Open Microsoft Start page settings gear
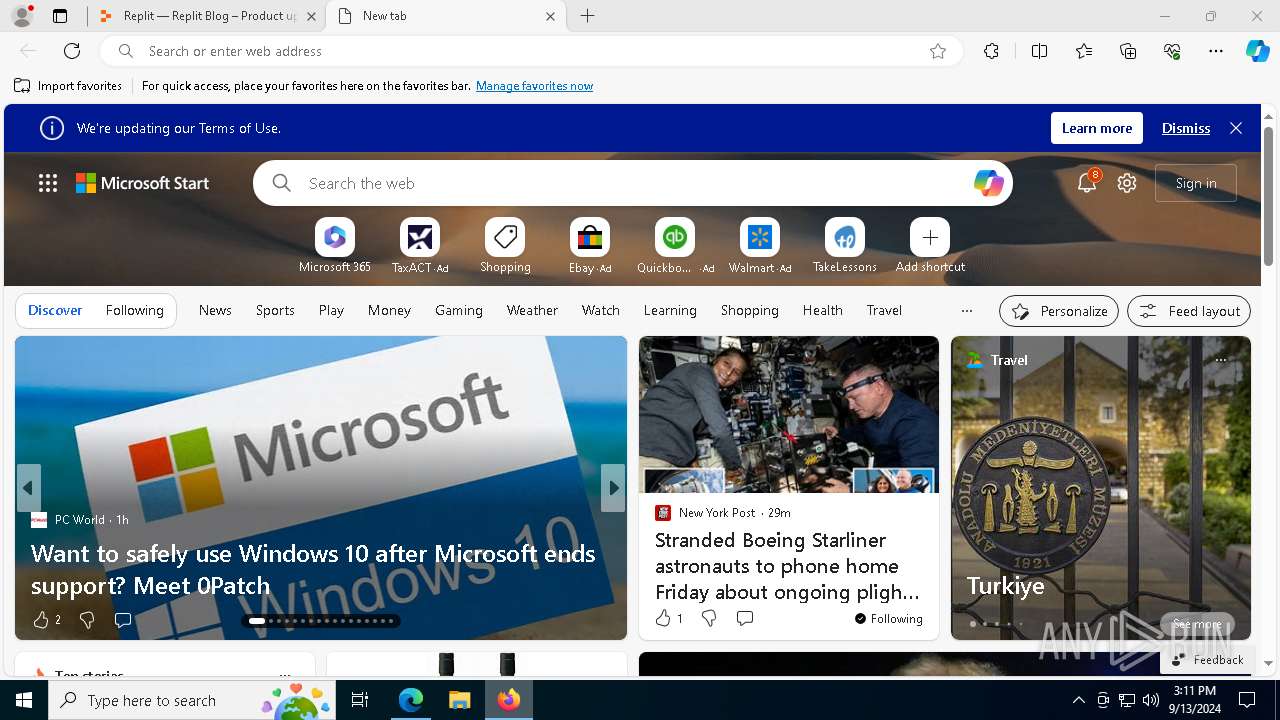This screenshot has height=720, width=1280. click(1127, 183)
